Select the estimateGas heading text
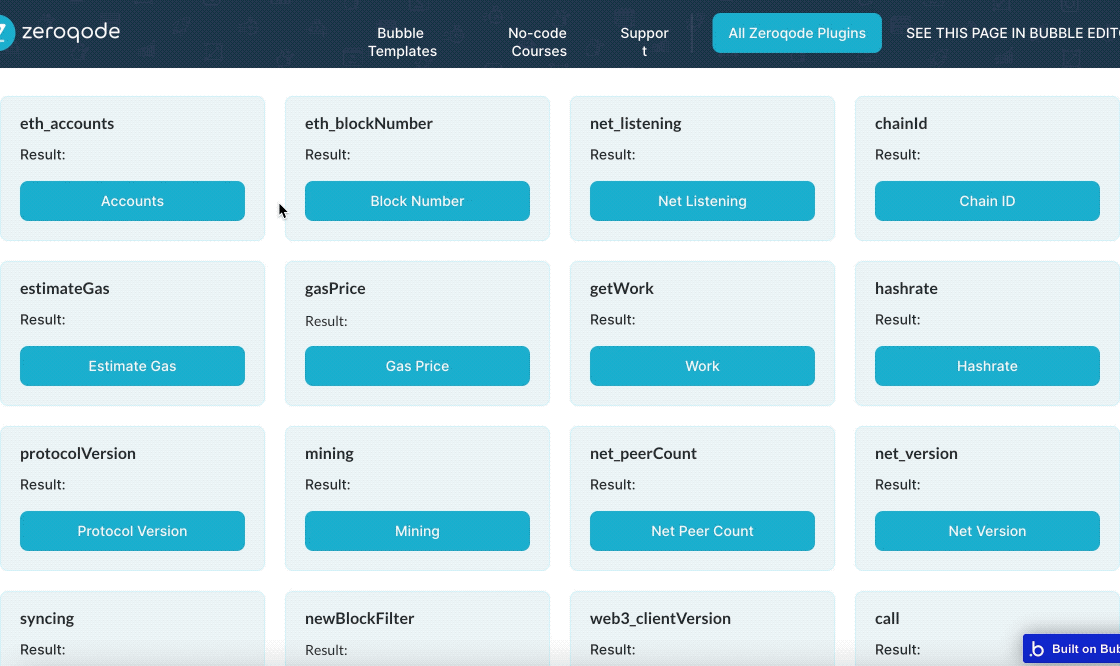 click(x=64, y=288)
